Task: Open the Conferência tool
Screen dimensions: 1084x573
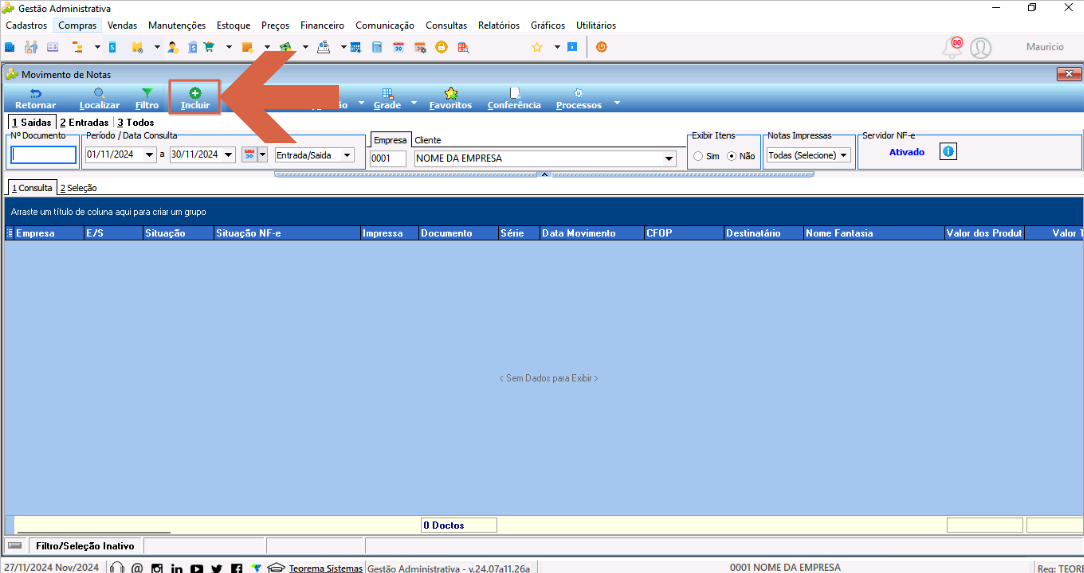Action: (514, 98)
